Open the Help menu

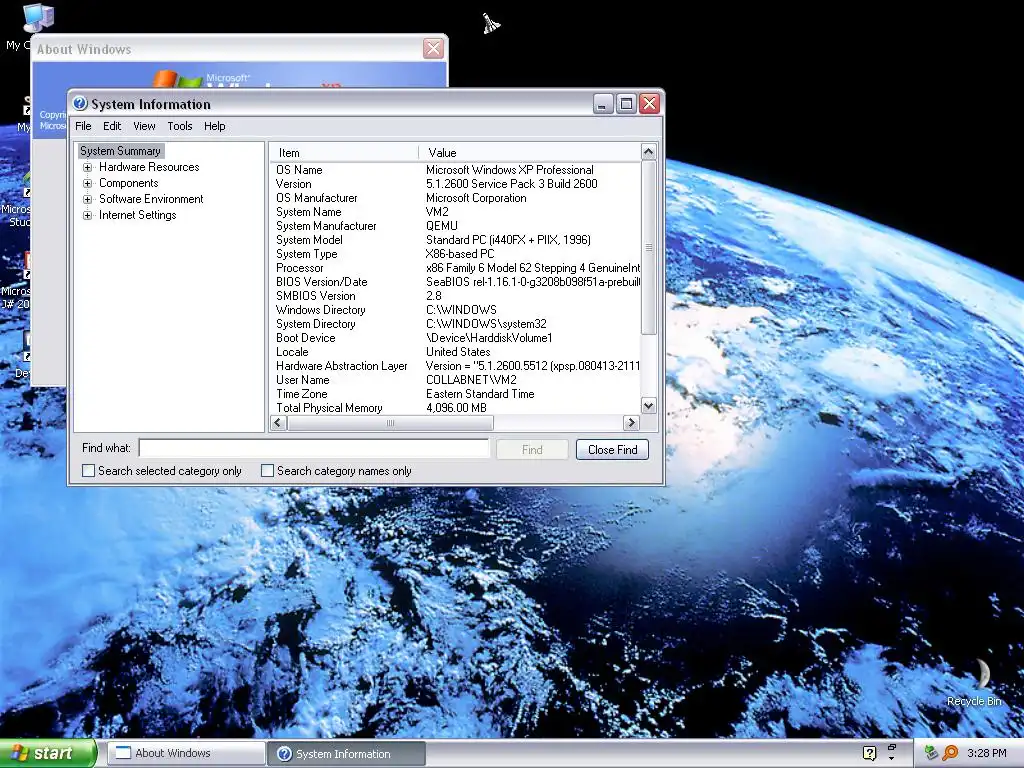[214, 126]
